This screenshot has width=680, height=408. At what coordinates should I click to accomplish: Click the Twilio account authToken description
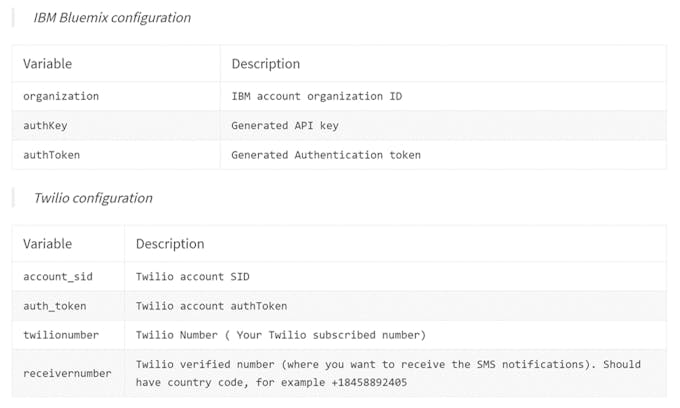[212, 306]
